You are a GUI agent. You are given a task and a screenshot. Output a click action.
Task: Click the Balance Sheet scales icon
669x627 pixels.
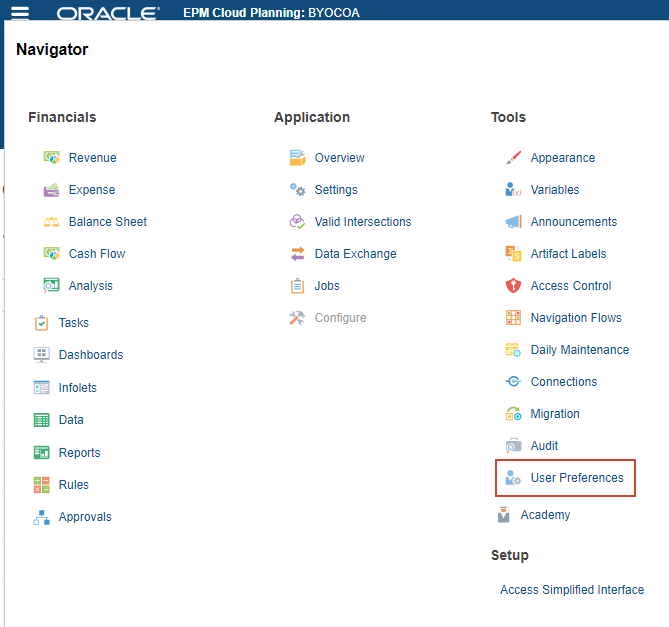(52, 222)
